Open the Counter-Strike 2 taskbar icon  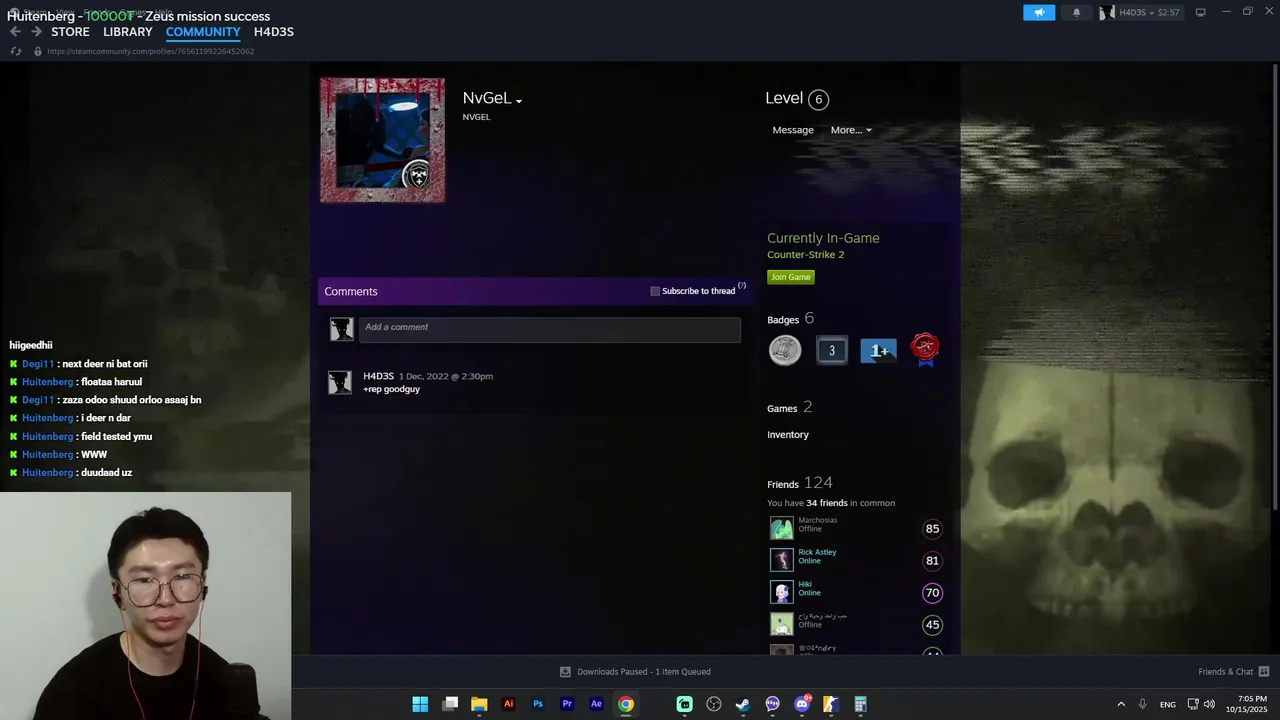(831, 704)
